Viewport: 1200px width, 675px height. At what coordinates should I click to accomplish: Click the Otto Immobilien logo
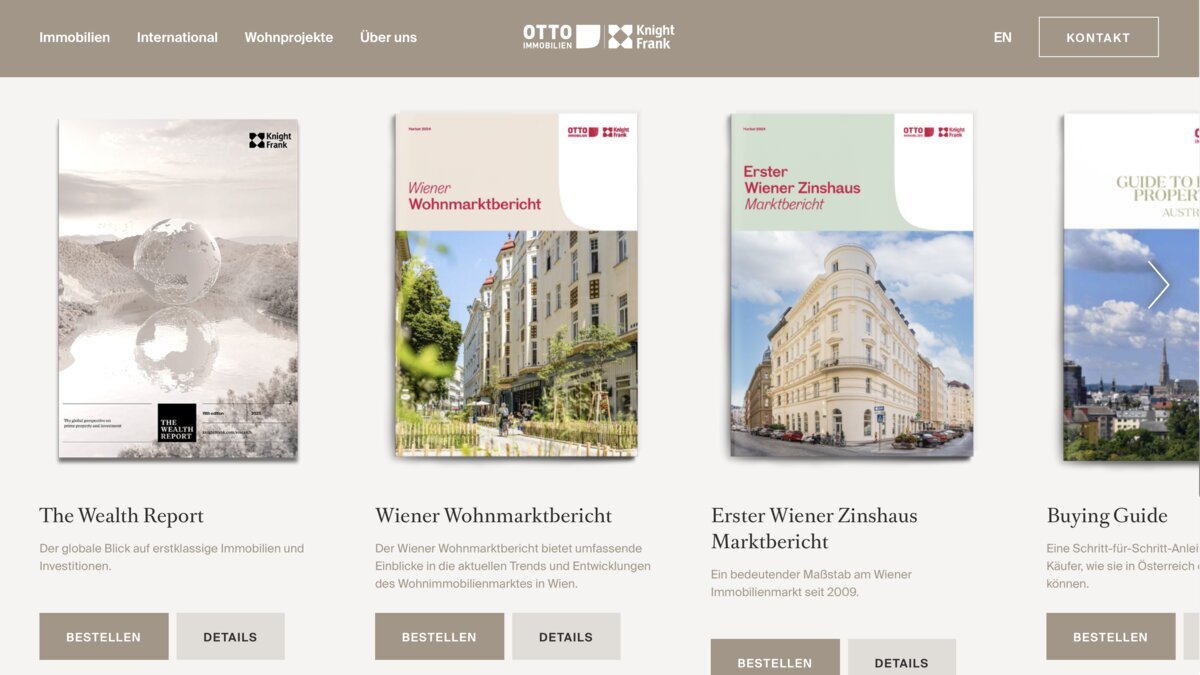pyautogui.click(x=561, y=37)
